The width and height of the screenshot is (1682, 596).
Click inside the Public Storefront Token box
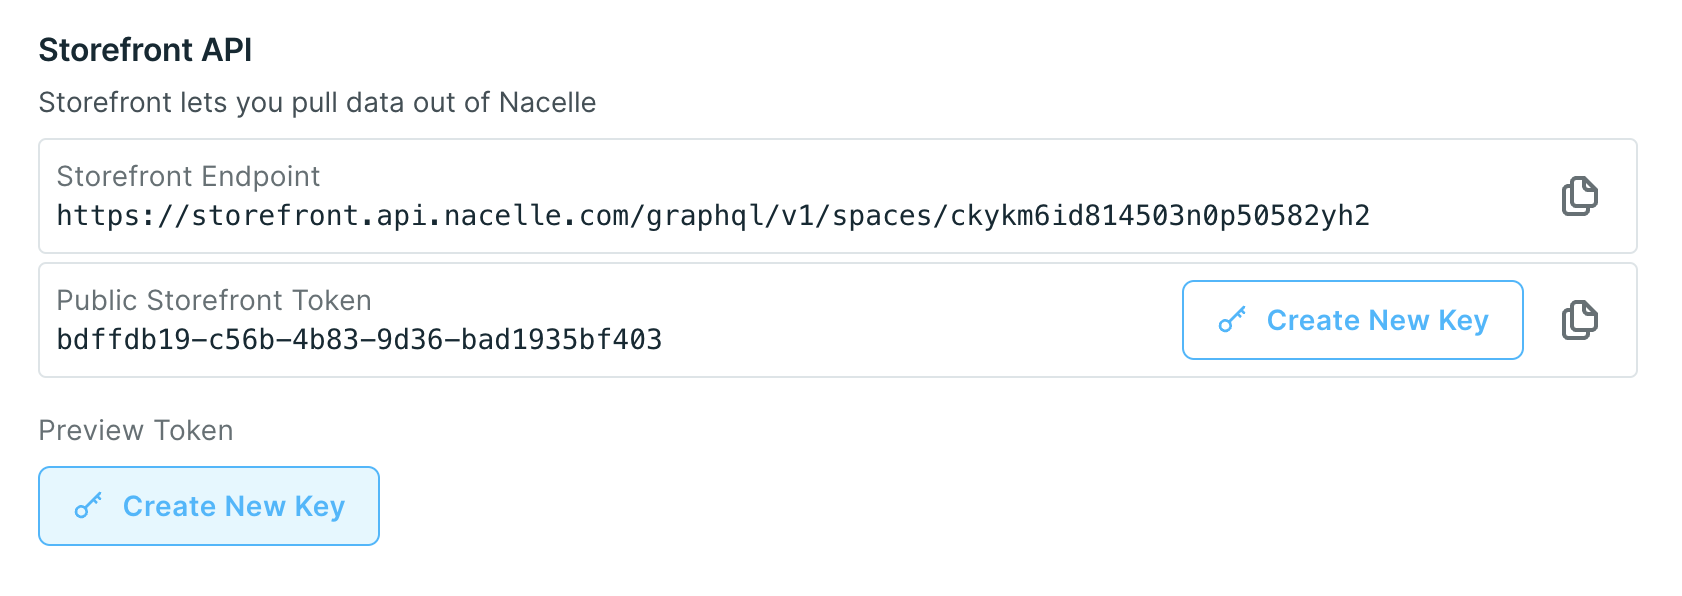tap(838, 320)
